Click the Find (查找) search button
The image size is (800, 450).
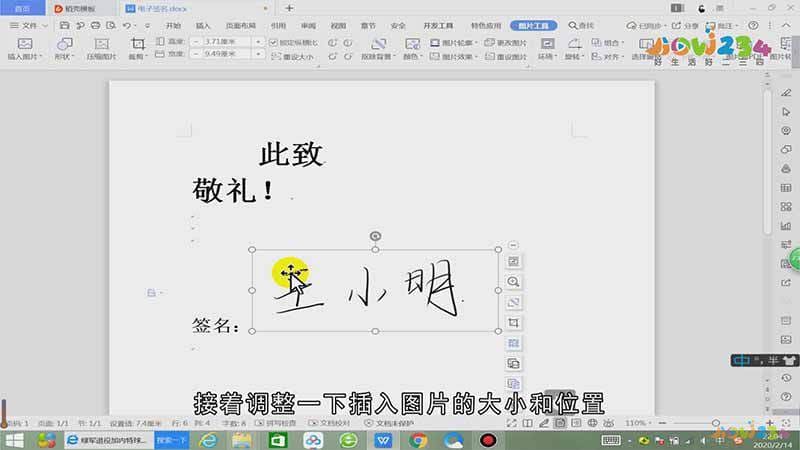pos(581,25)
